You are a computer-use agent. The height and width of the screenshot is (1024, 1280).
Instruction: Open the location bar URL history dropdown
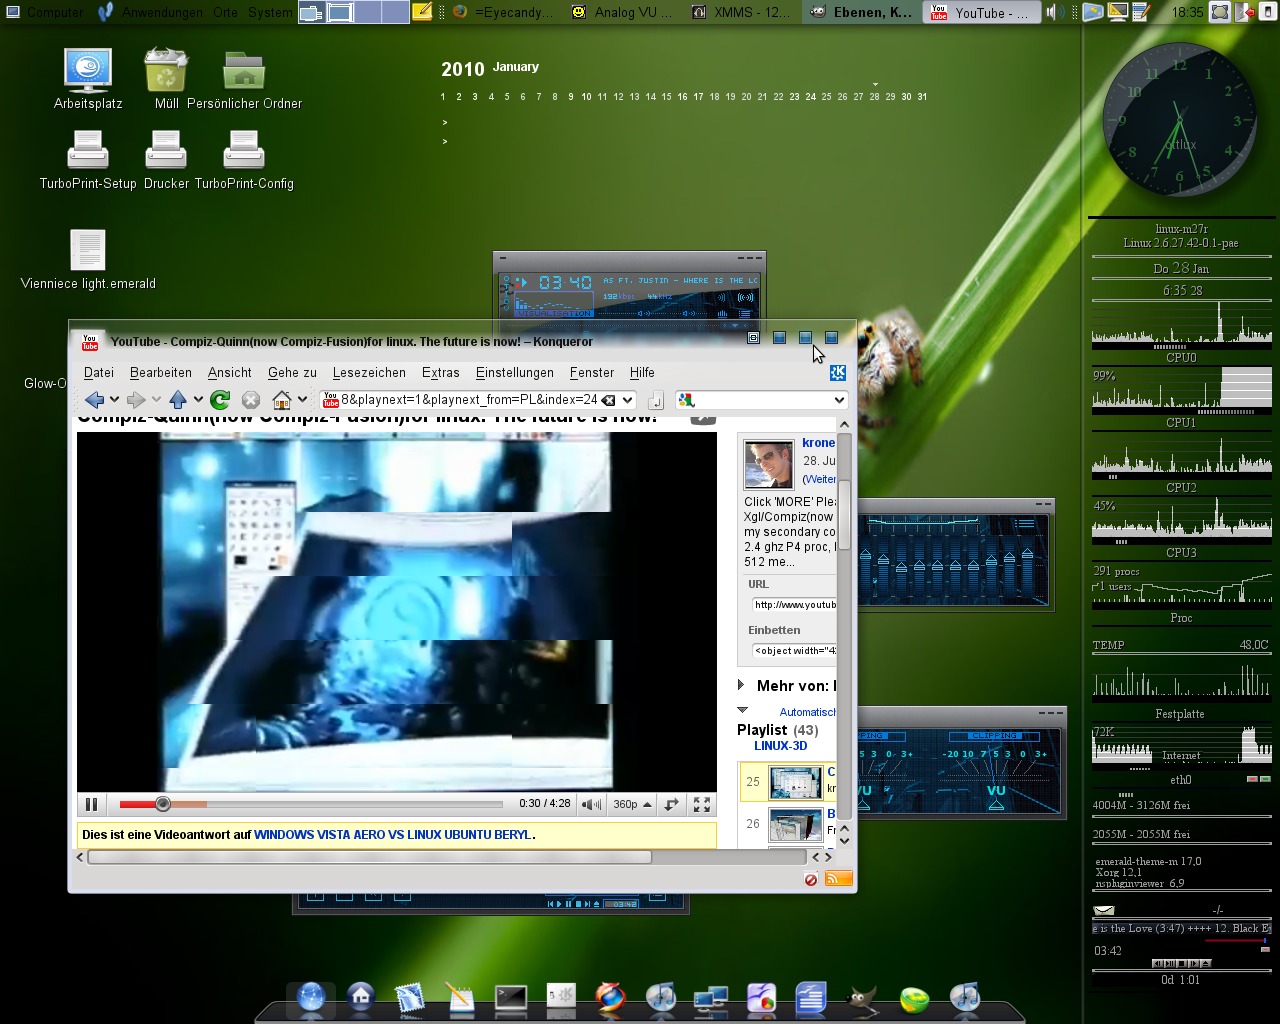click(628, 400)
